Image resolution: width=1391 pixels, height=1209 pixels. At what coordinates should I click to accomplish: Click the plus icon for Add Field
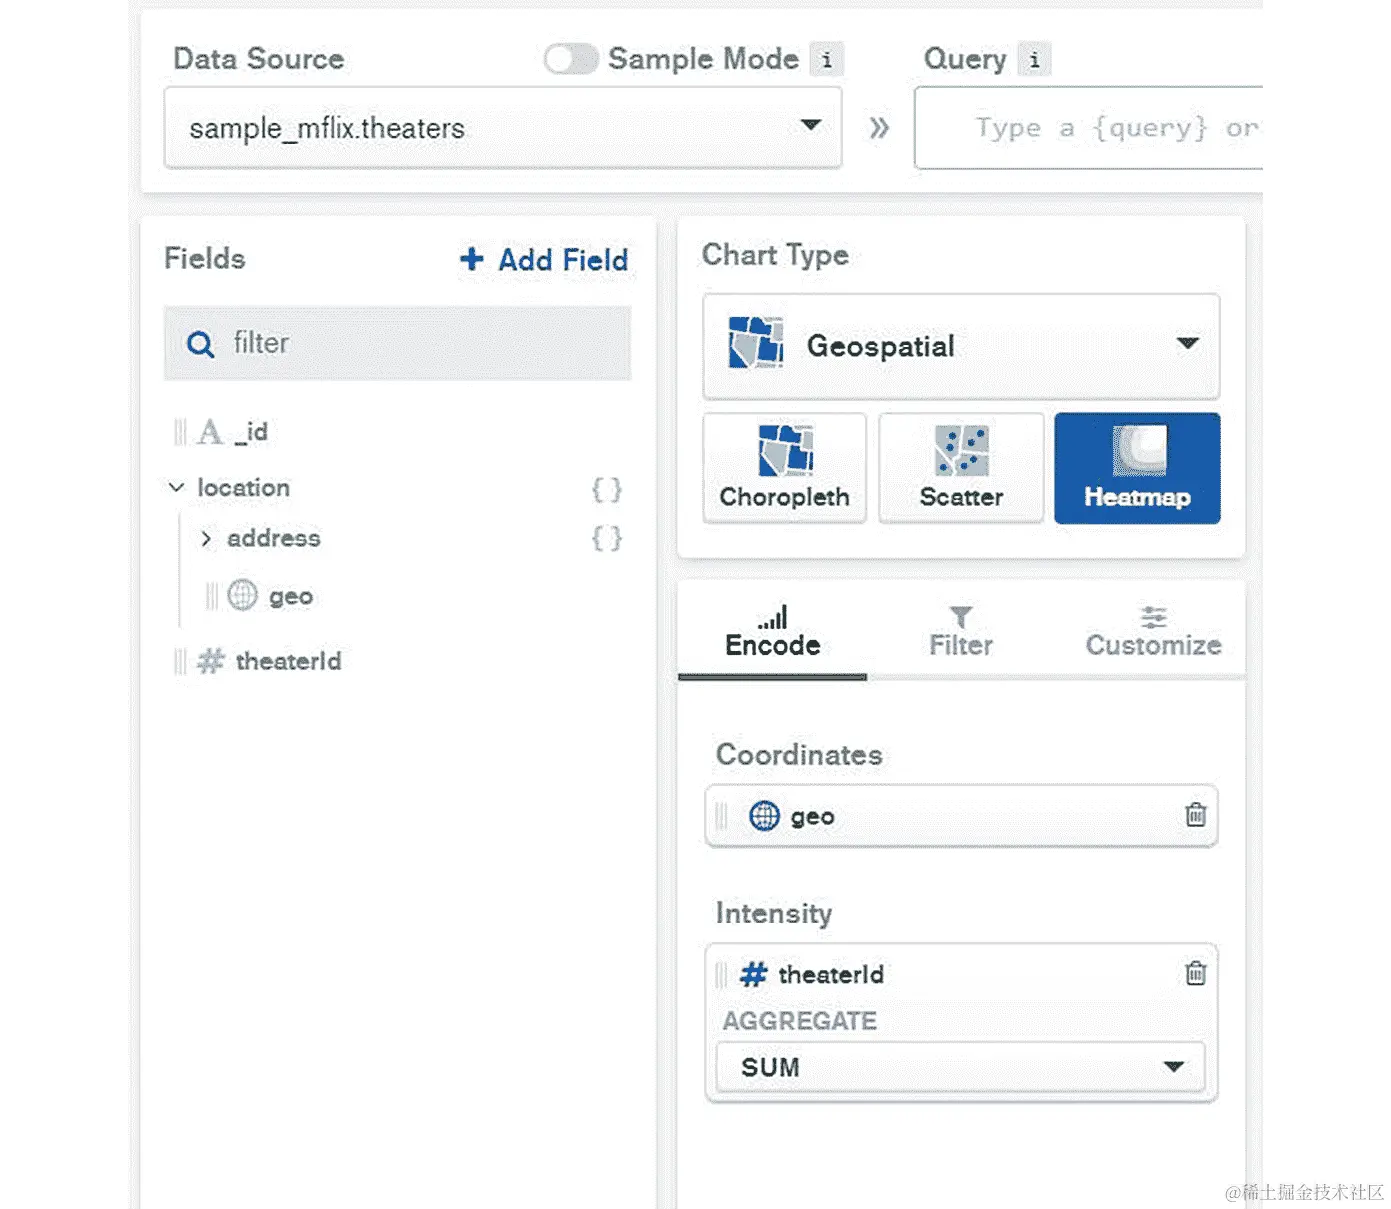(471, 259)
